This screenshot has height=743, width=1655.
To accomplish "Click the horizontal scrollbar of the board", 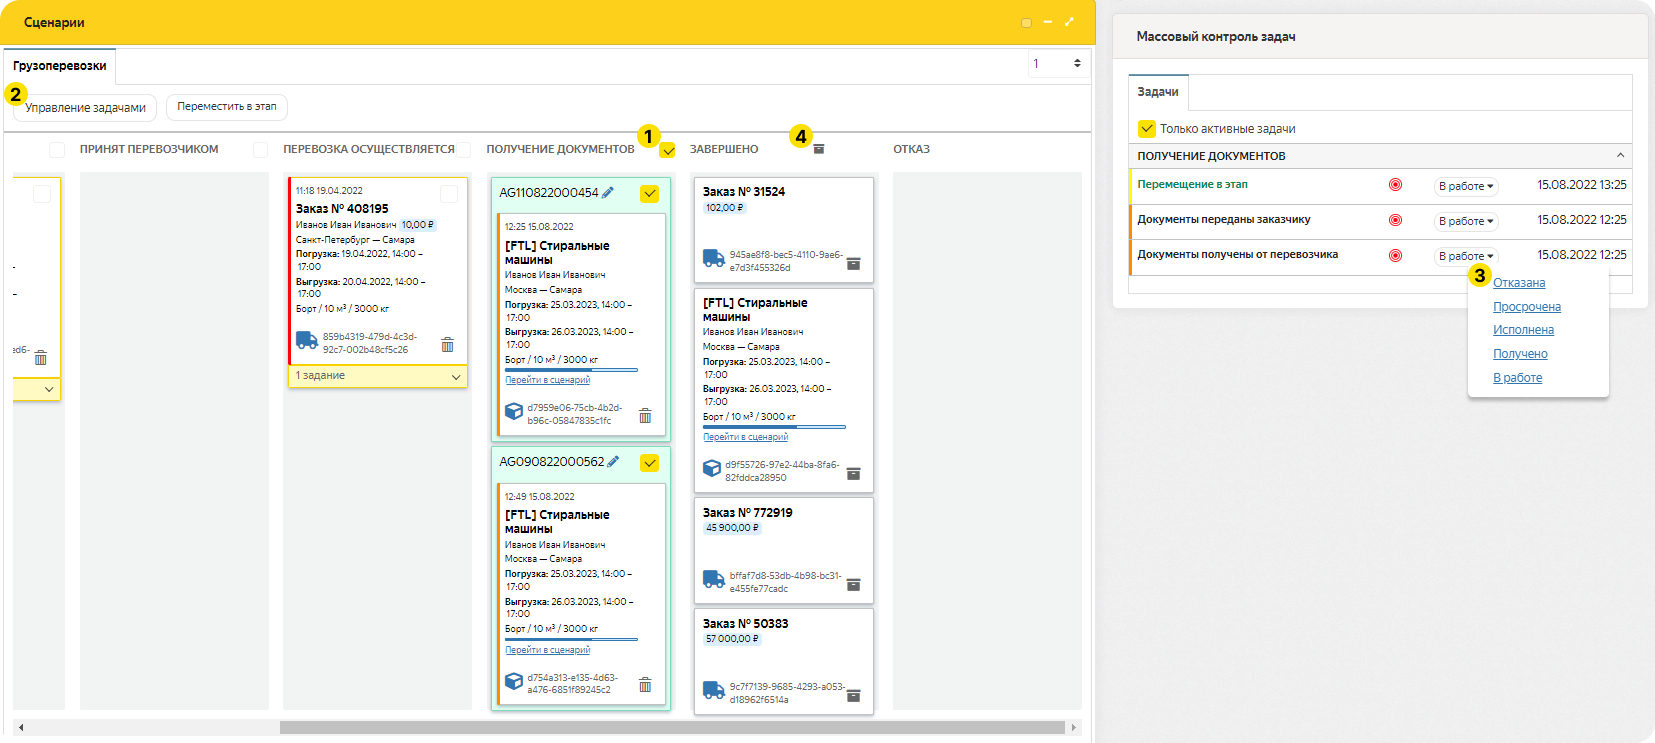I will coord(671,727).
